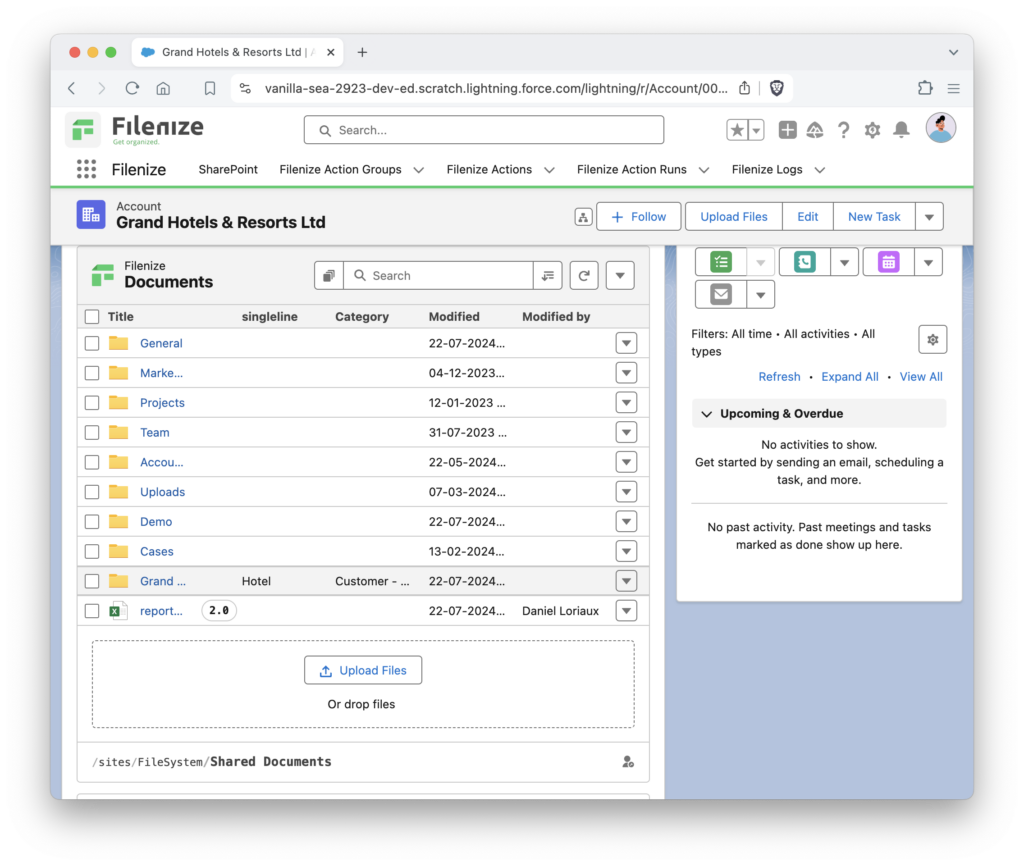Viewport: 1024px width, 866px height.
Task: Click the browser address bar URL
Action: [x=496, y=88]
